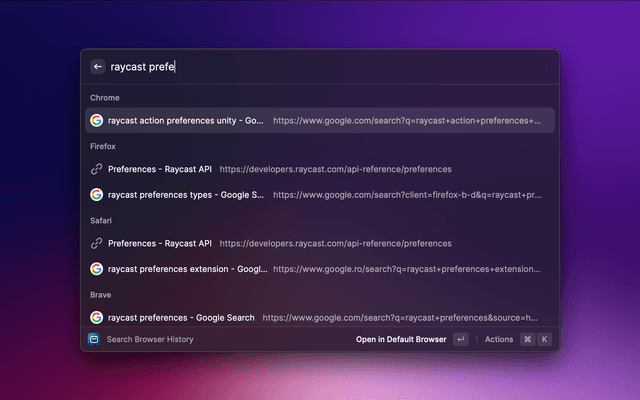Click Open in Default Browser button

click(x=400, y=339)
